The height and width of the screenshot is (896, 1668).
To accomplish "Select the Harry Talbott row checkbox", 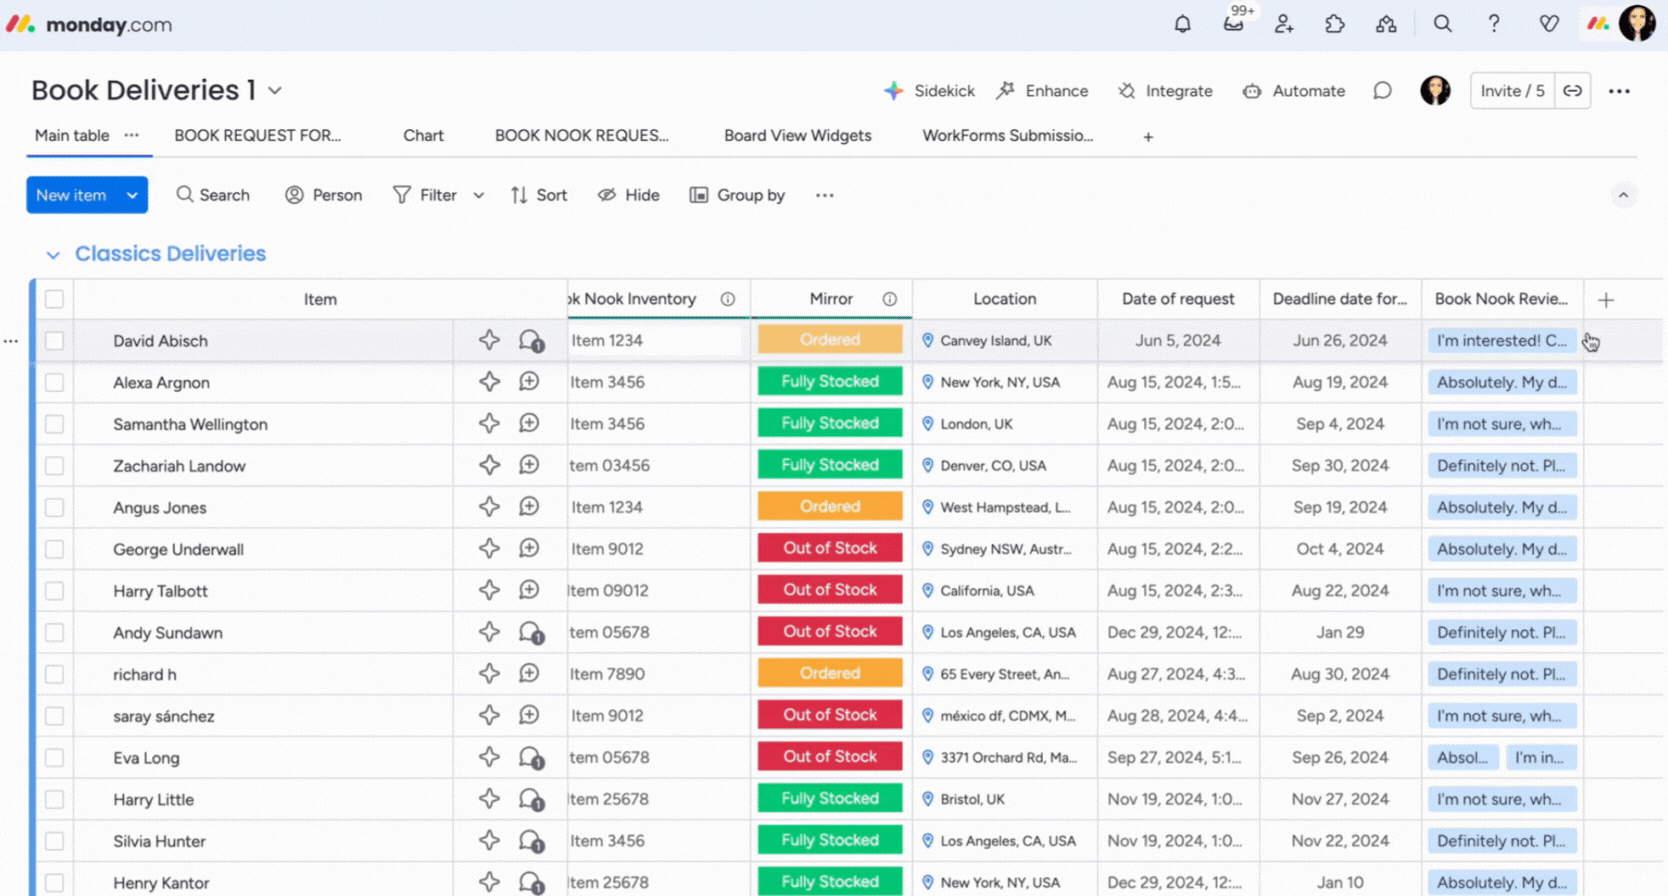I will (55, 591).
